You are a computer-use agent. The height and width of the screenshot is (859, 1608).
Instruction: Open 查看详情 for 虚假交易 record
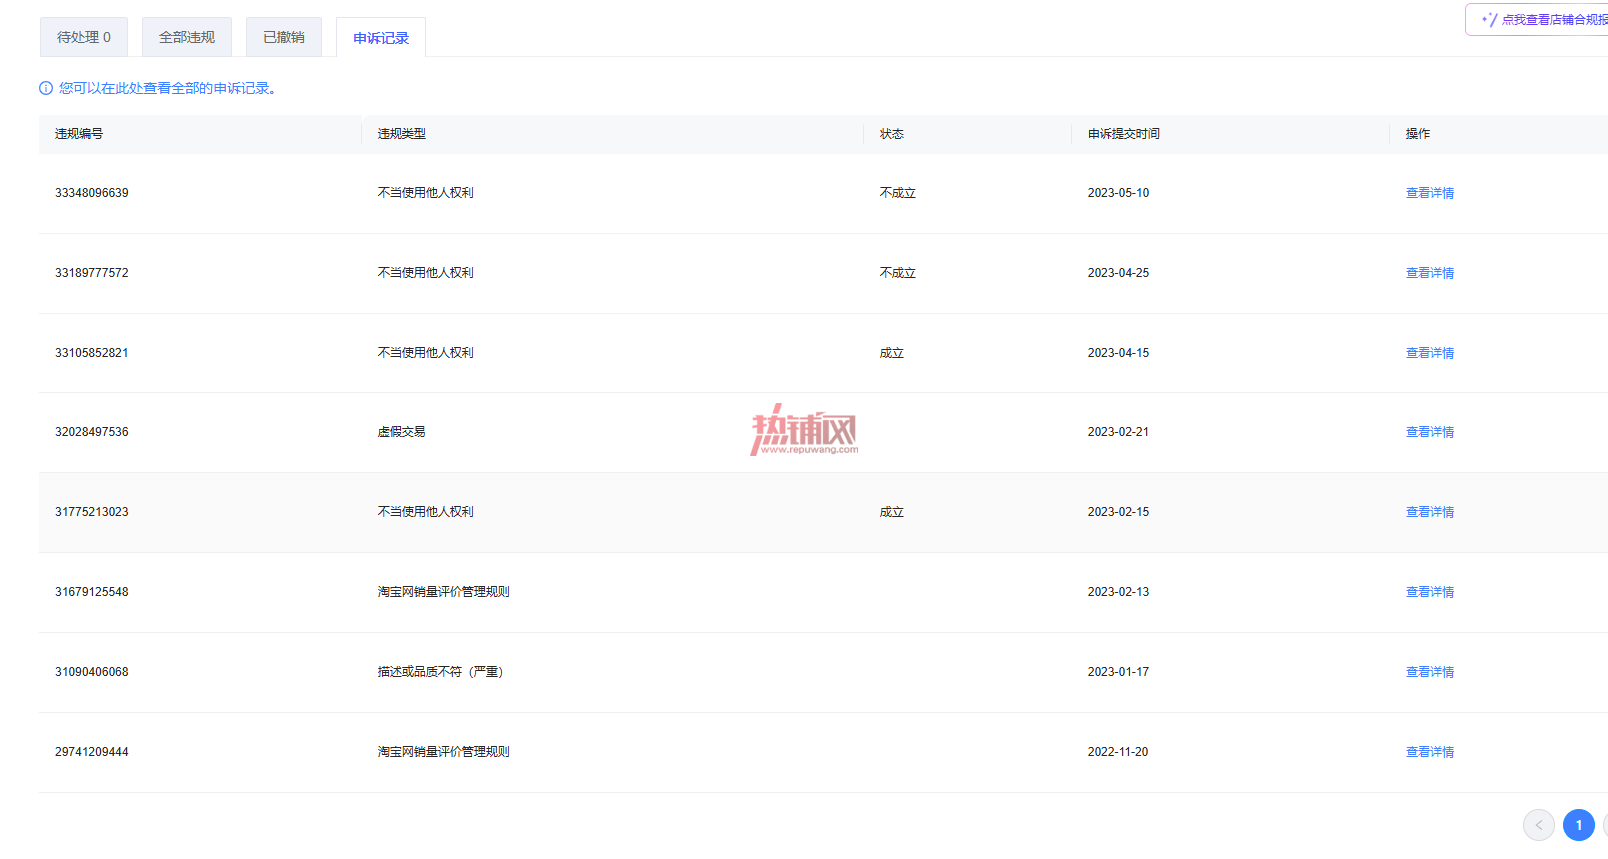click(1430, 432)
